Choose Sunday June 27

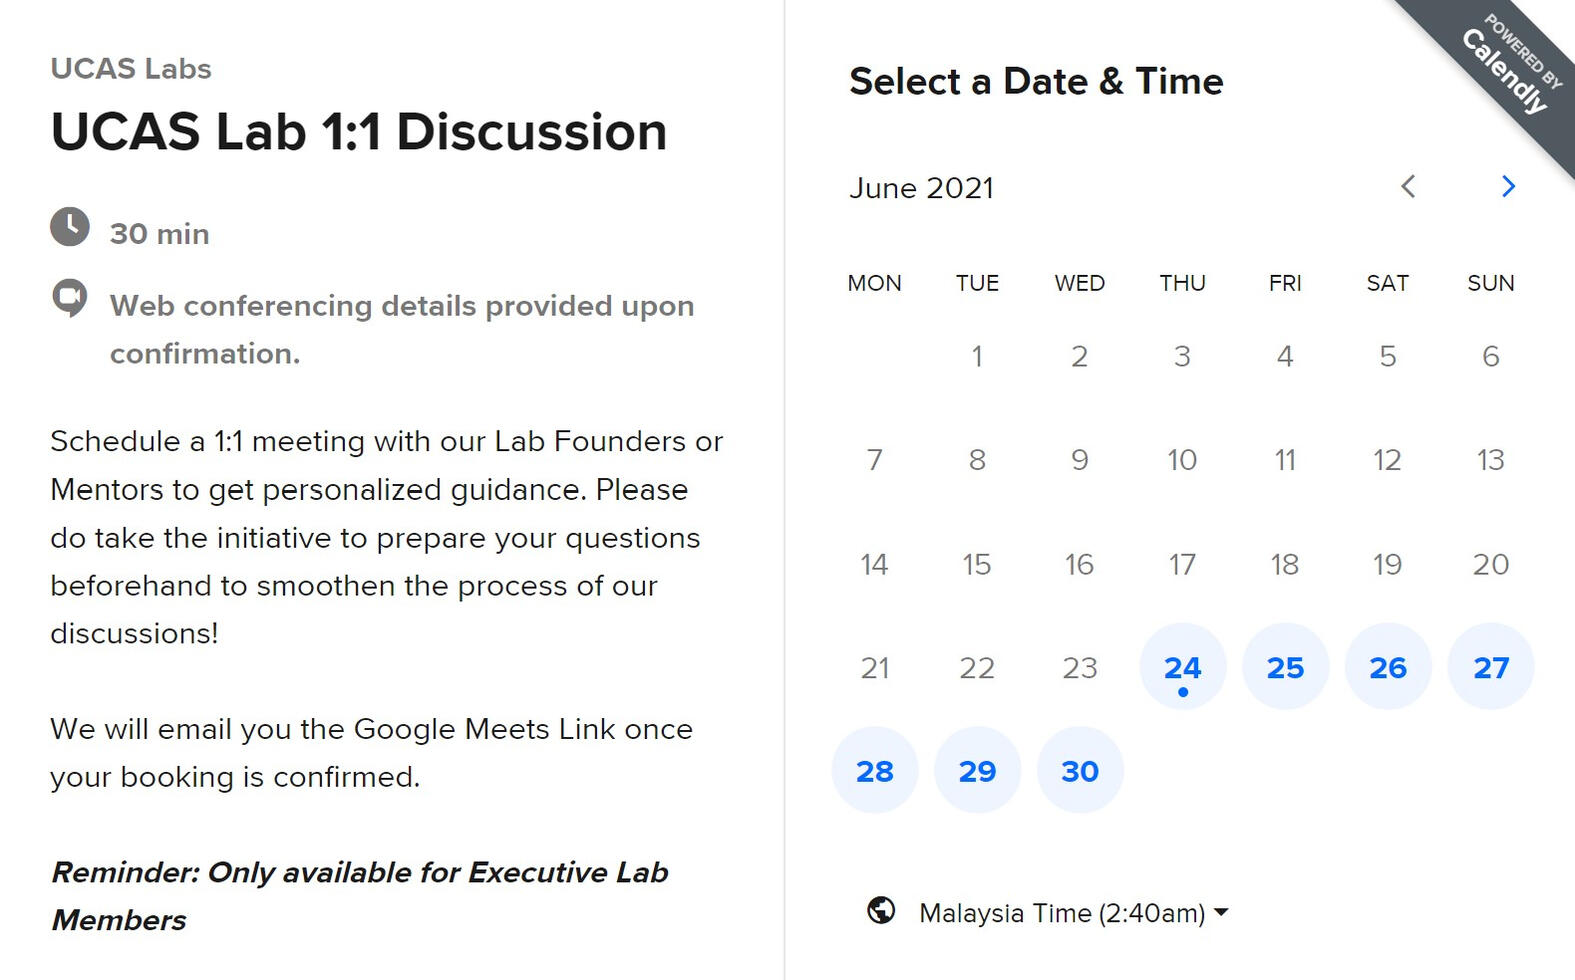pos(1490,667)
